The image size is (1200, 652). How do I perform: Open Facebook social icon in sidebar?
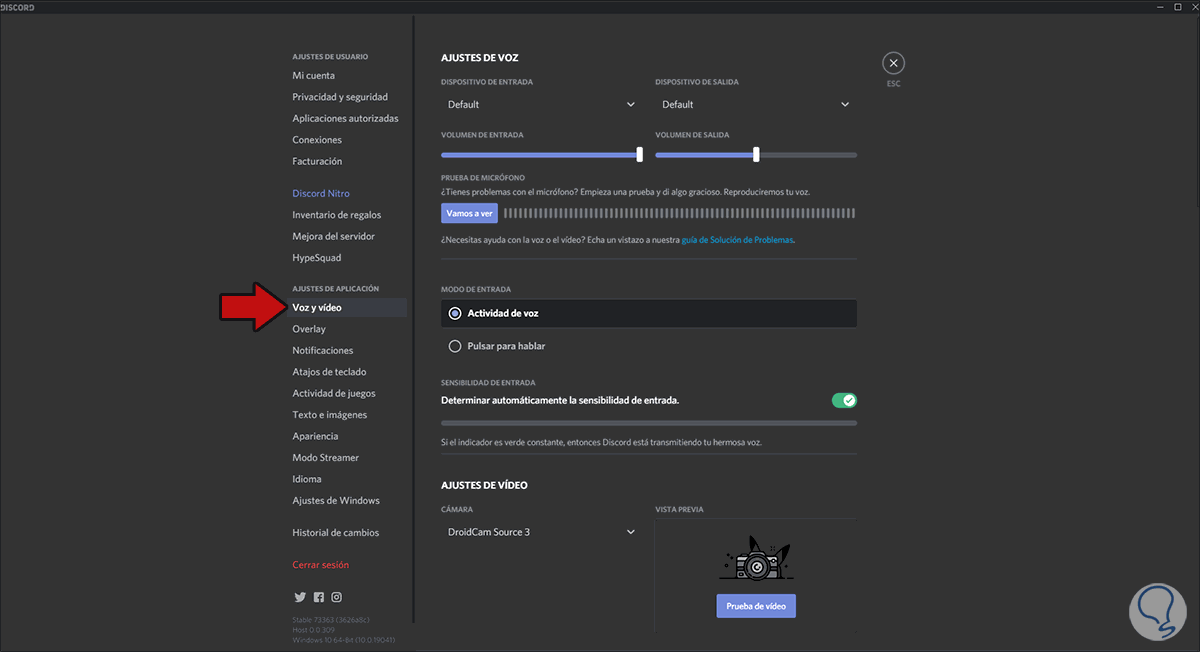click(x=319, y=597)
